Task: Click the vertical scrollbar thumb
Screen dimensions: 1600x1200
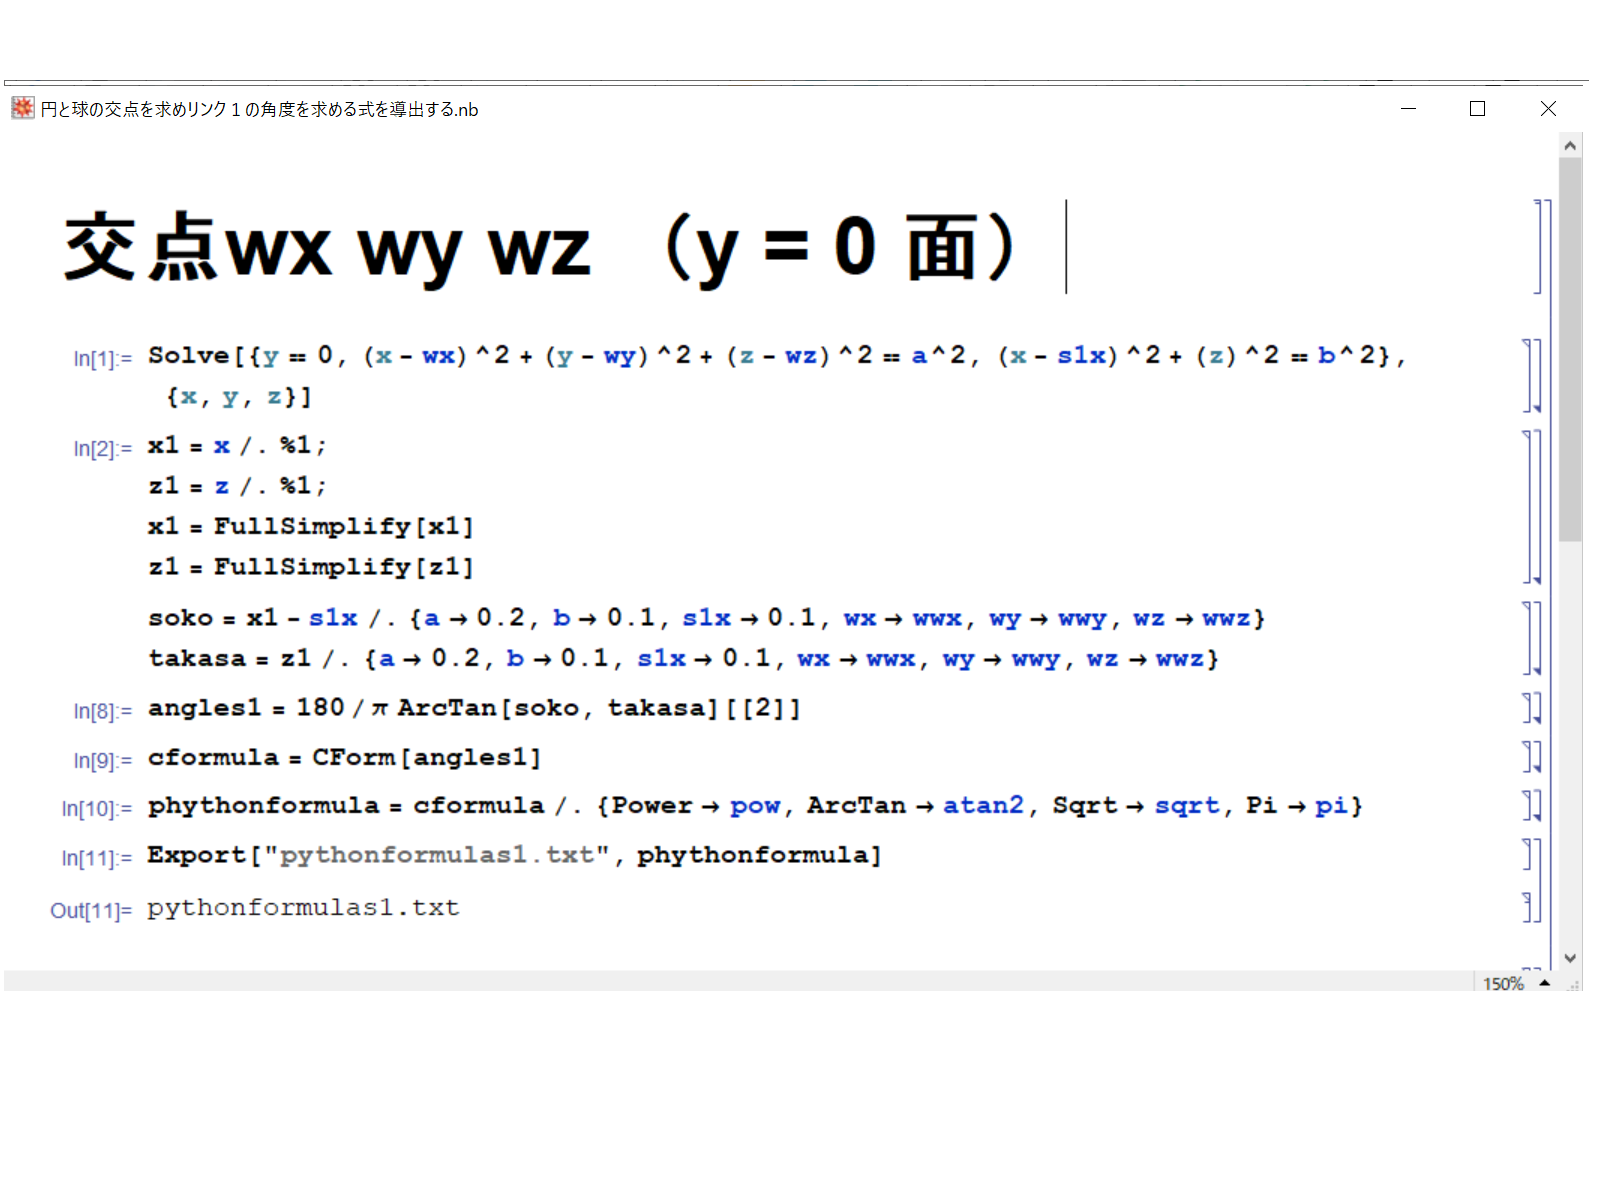Action: point(1570,348)
